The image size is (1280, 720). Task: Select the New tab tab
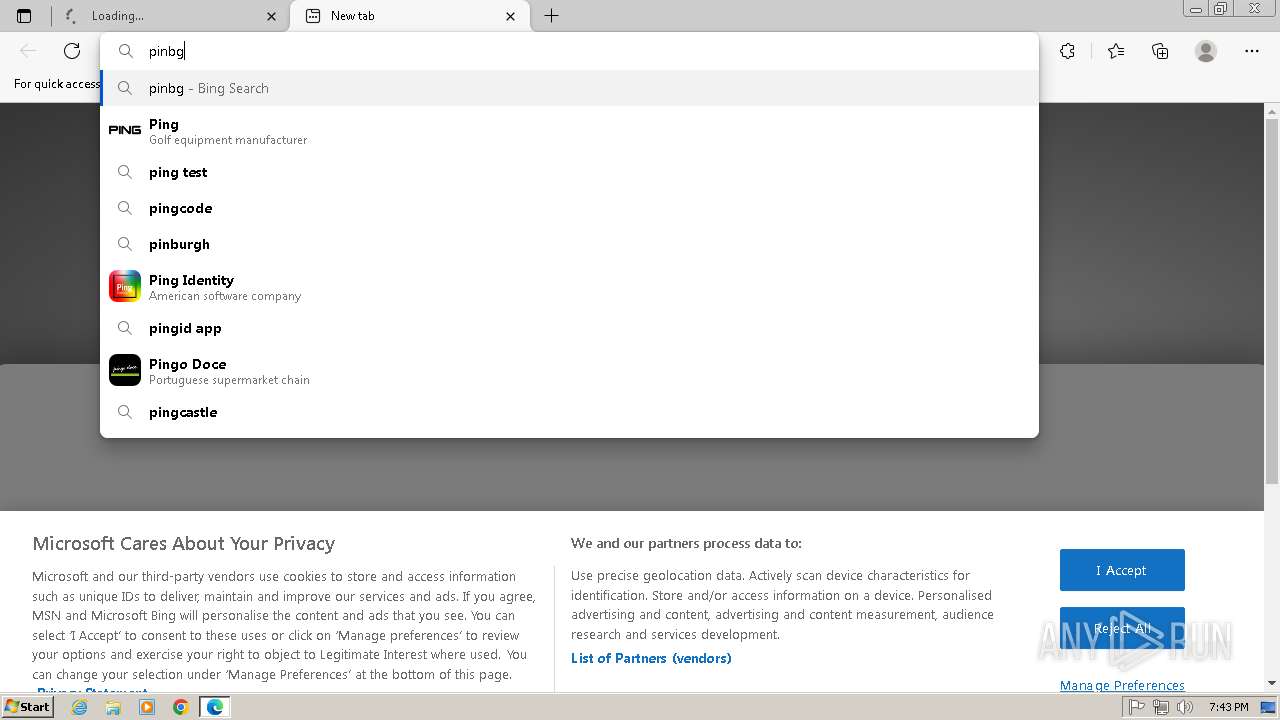pyautogui.click(x=410, y=16)
